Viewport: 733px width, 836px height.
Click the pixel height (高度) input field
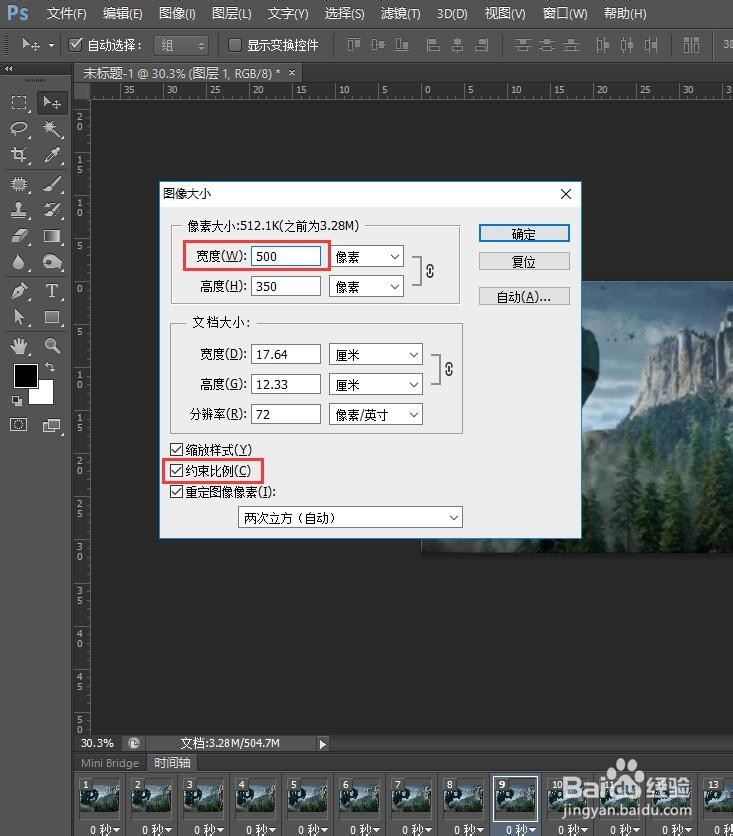(286, 287)
